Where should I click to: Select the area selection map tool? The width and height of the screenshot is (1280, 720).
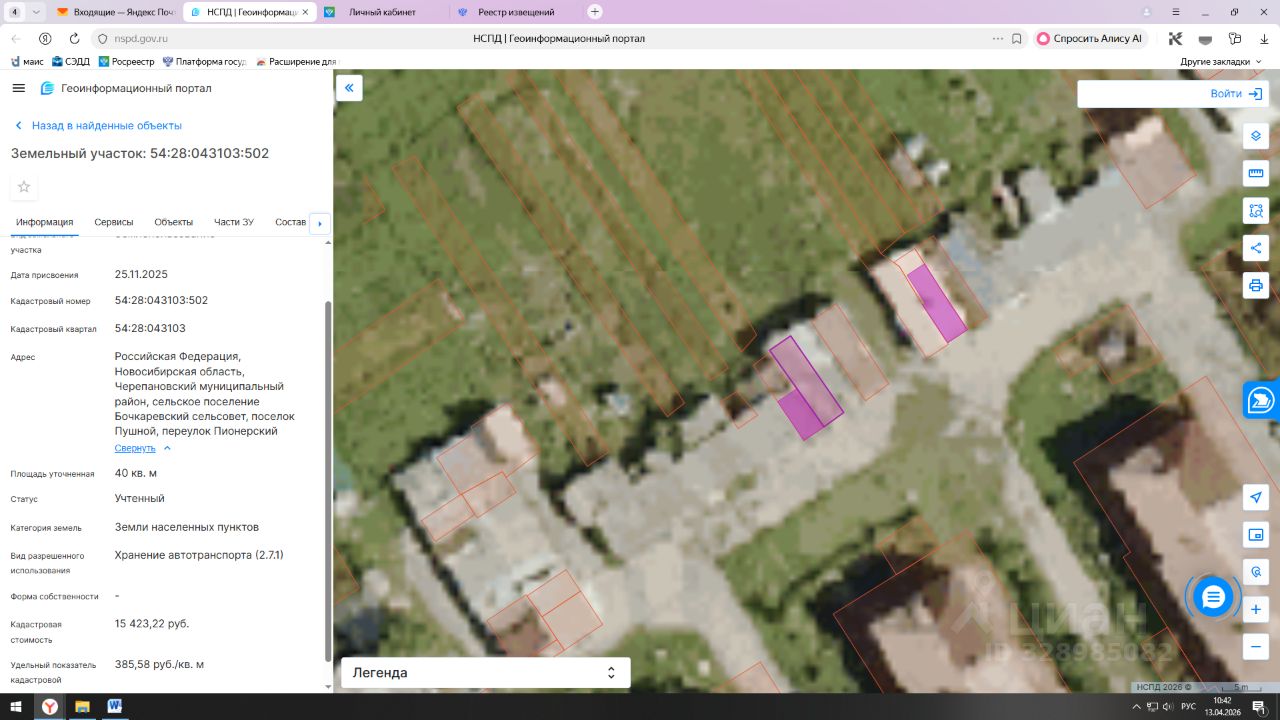pos(1256,211)
